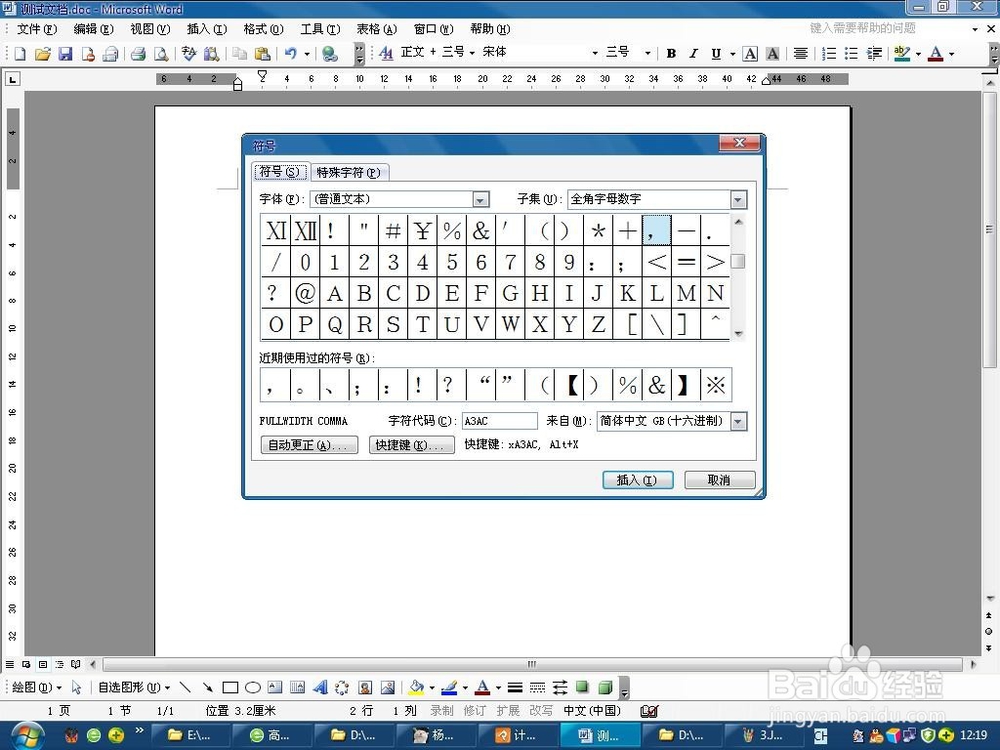Open the 来自 encoding dropdown
This screenshot has width=1000, height=750.
(x=738, y=422)
